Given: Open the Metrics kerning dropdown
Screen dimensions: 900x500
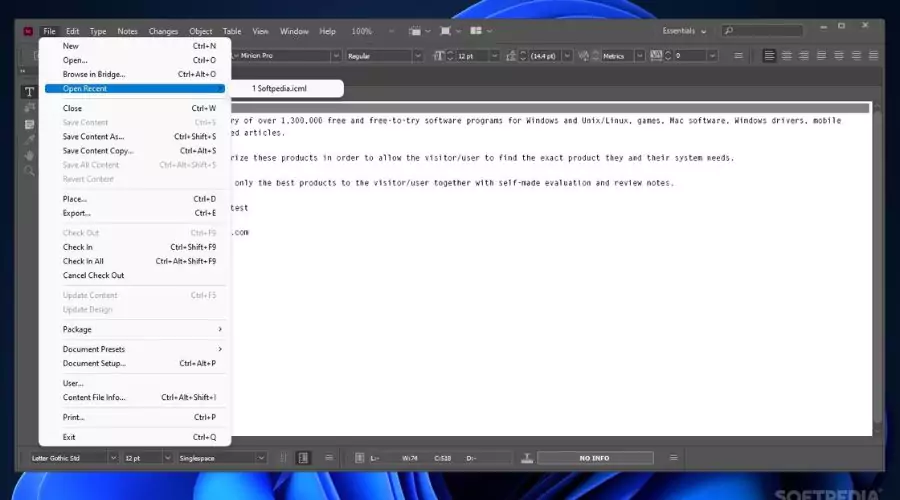Looking at the screenshot, I should coord(639,56).
